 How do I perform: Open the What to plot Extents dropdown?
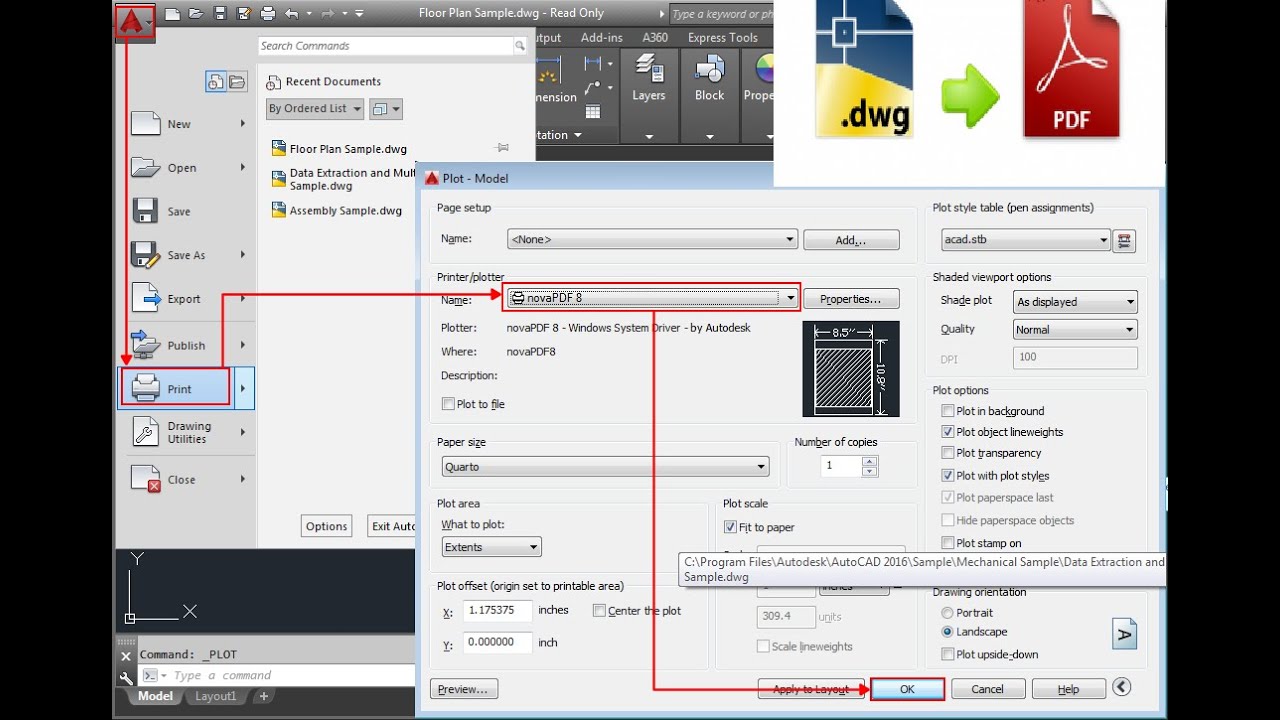492,547
